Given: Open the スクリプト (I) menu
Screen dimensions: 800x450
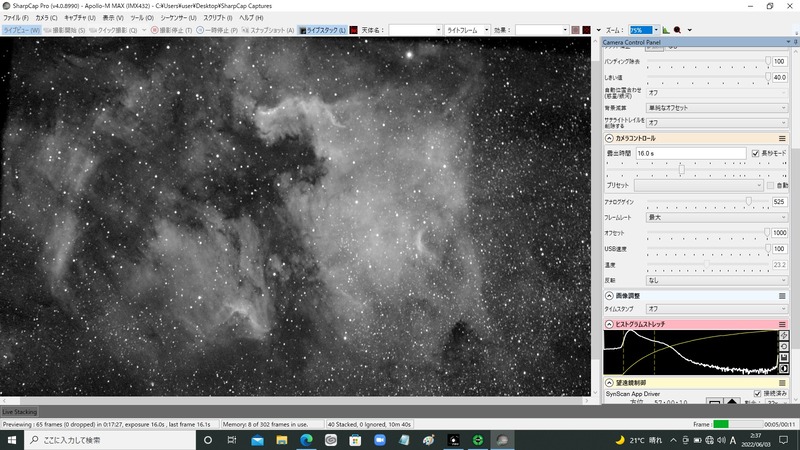Looking at the screenshot, I should 218,18.
